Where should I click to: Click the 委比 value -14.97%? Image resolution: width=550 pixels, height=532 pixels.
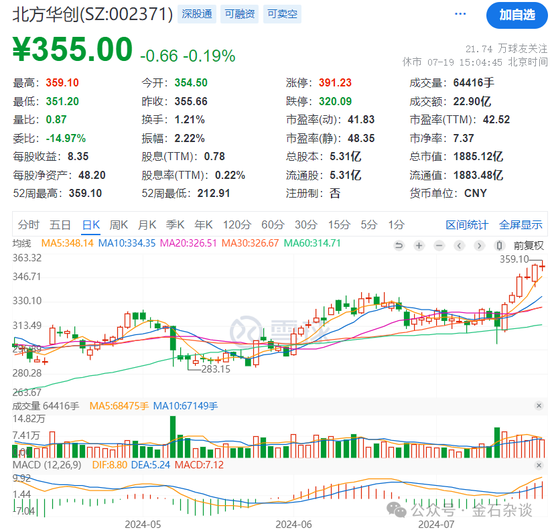click(66, 138)
